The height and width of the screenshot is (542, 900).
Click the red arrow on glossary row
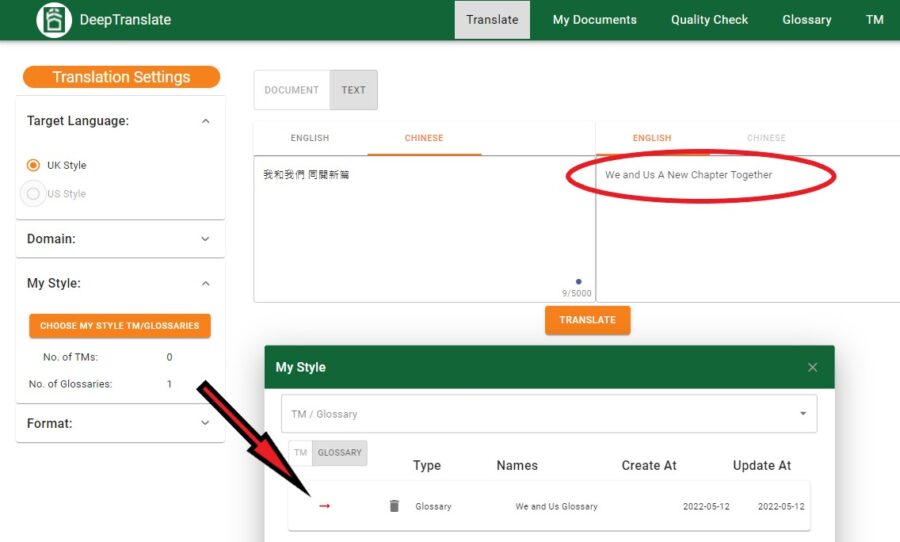(x=324, y=506)
